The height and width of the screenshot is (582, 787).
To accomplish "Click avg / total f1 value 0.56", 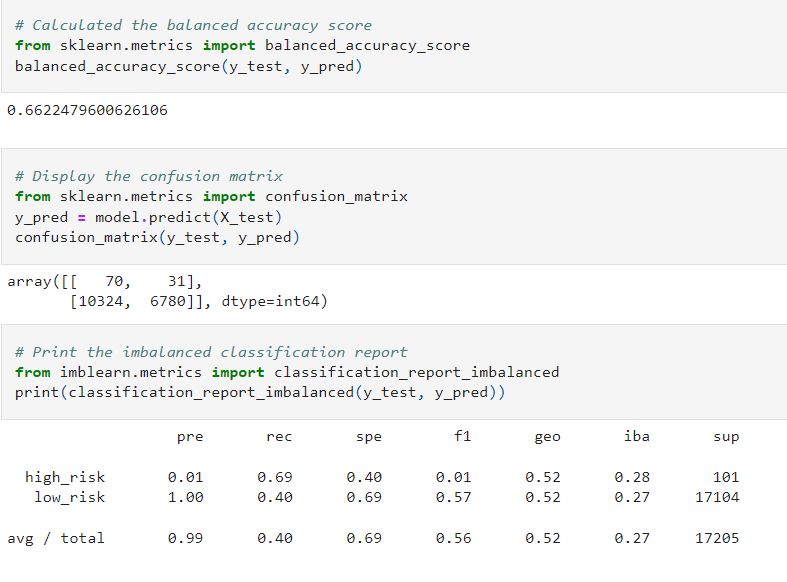I will click(454, 538).
